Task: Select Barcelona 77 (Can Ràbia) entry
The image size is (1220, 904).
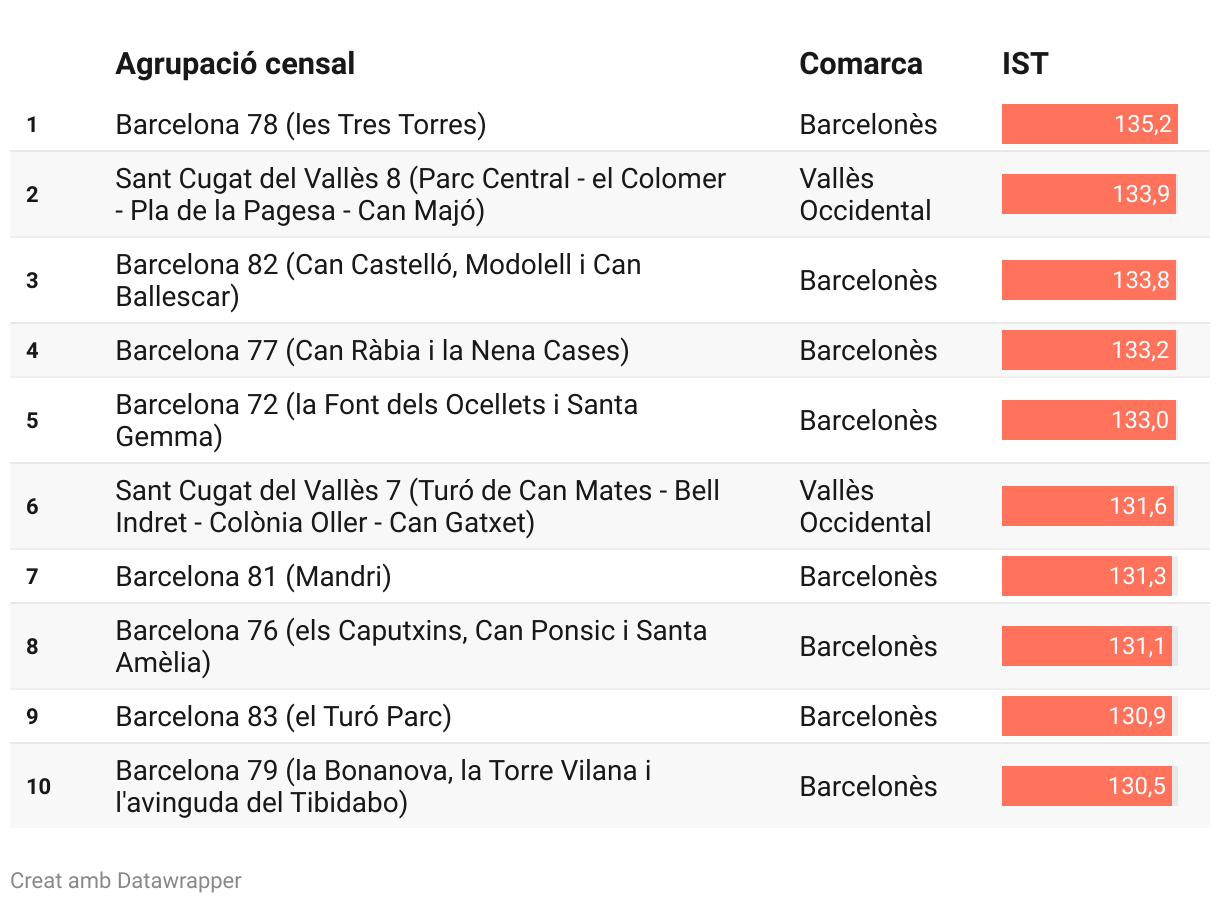Action: [x=372, y=351]
